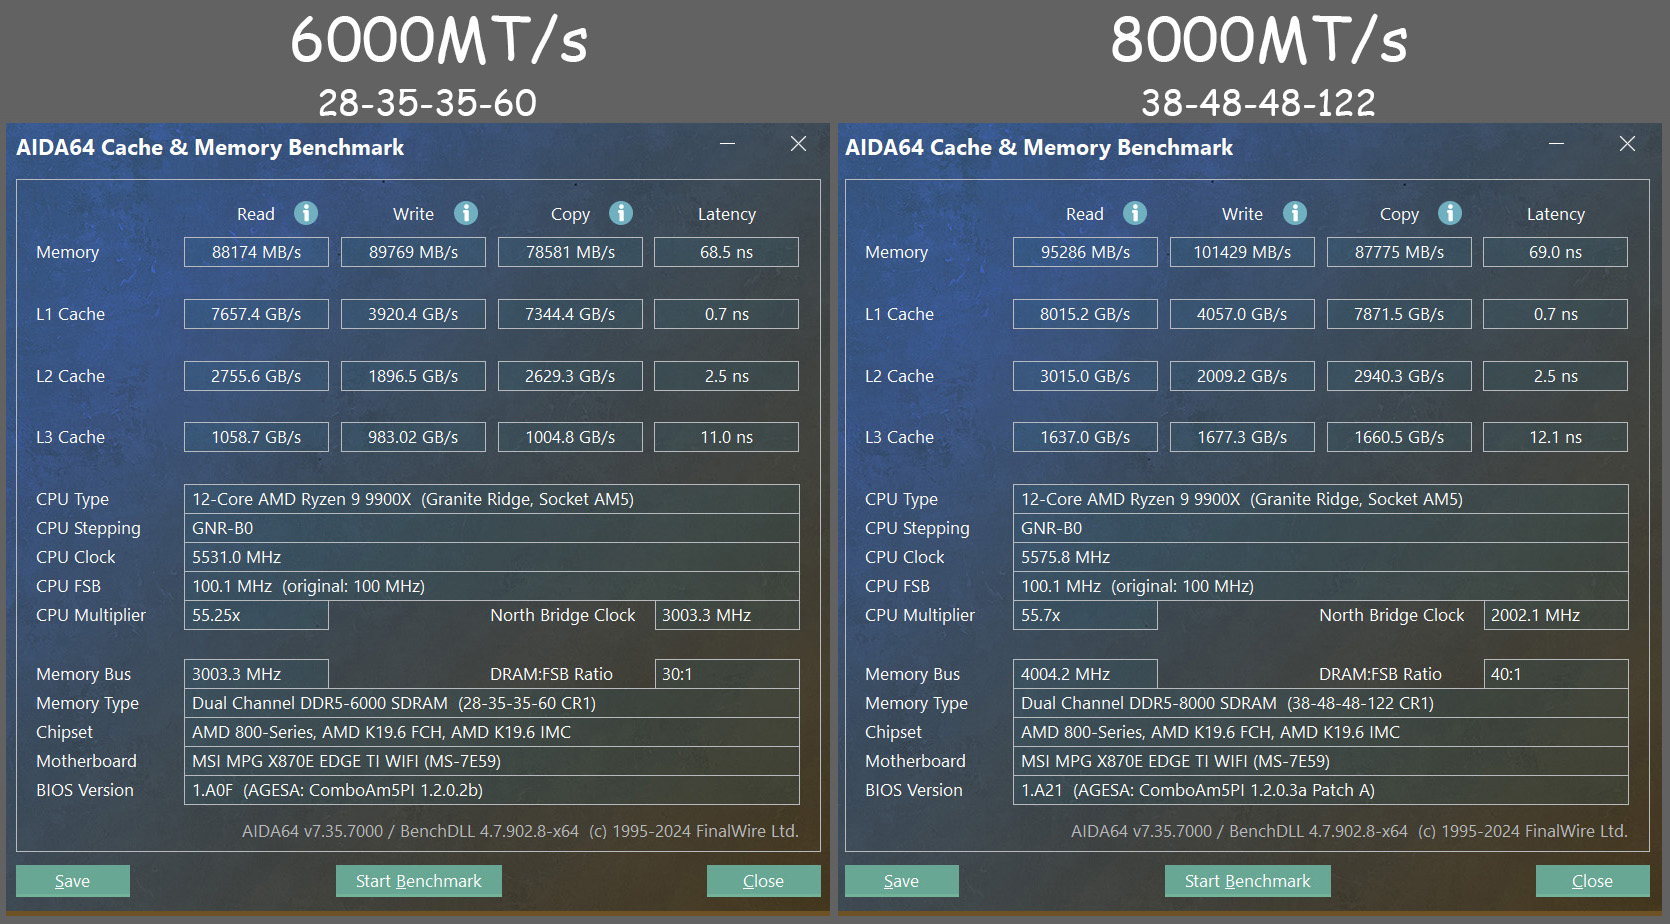Click CPU Clock field 5575.8 MHz
Viewport: 1670px width, 924px height.
click(x=1320, y=557)
